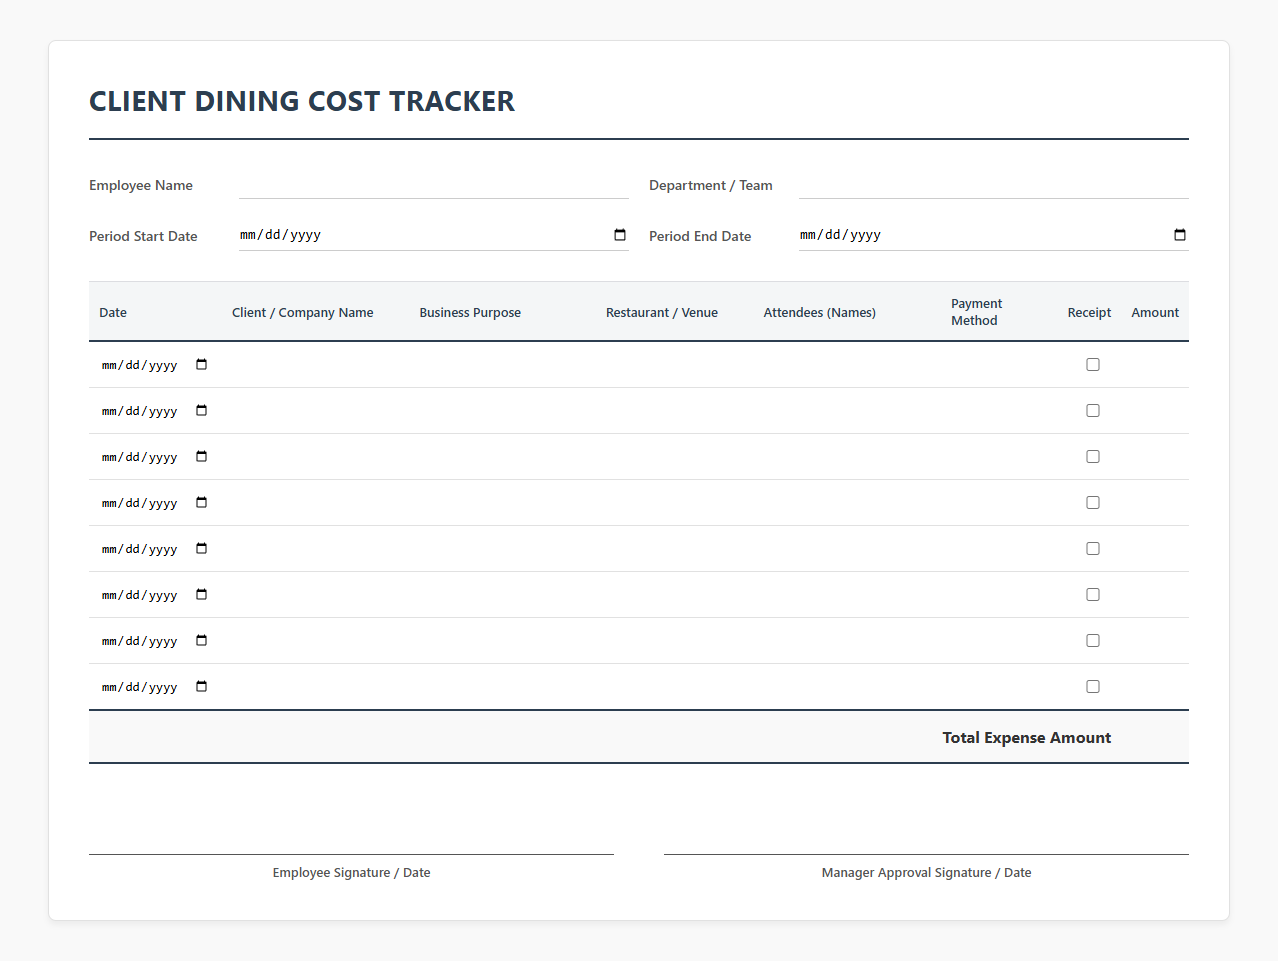Click the 'Client Dining Cost Tracker' heading
This screenshot has height=961, width=1278.
click(302, 101)
